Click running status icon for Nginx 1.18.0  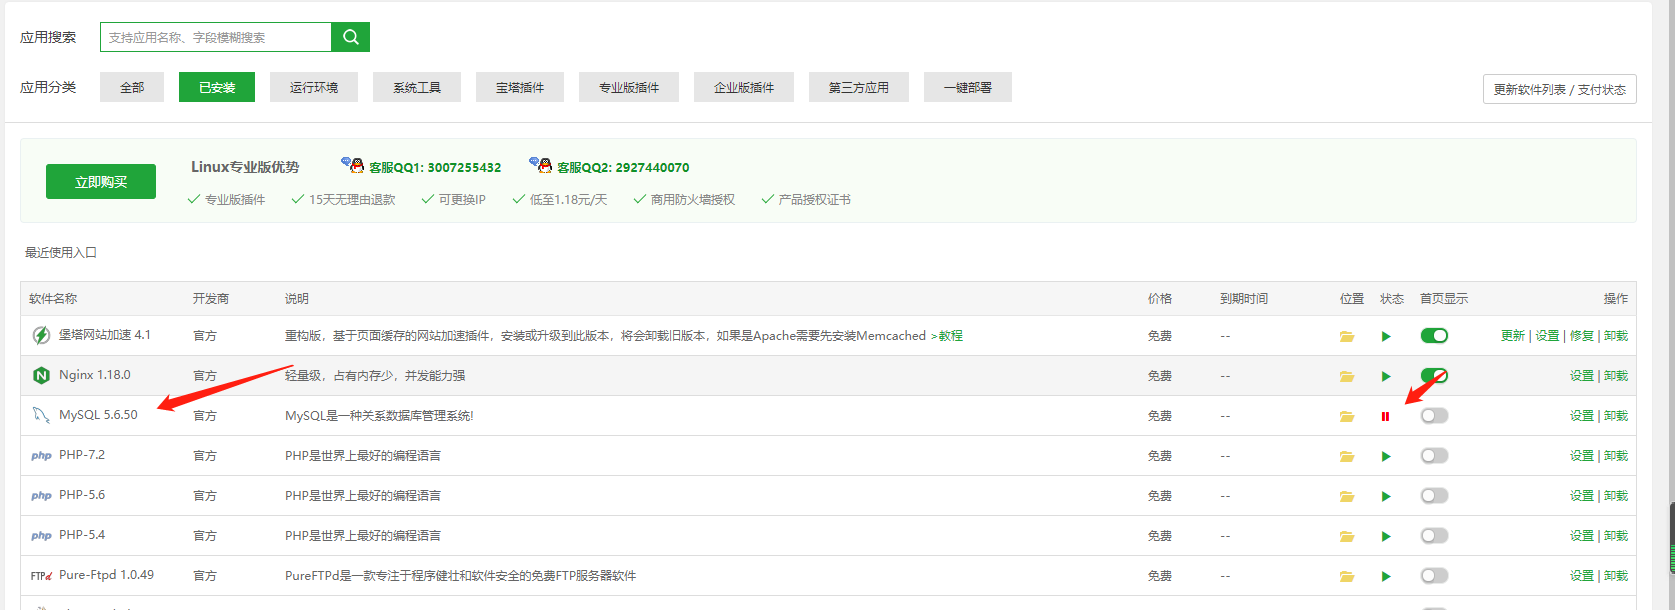1386,376
